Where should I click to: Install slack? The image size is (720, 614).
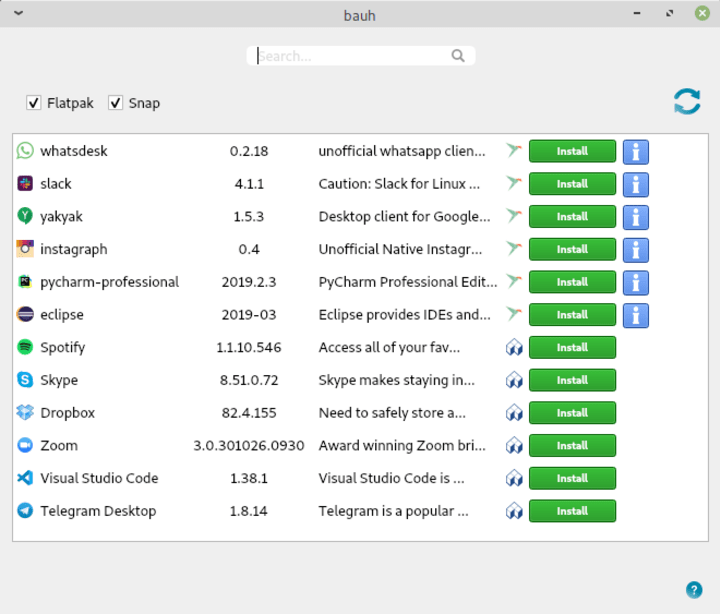[572, 184]
